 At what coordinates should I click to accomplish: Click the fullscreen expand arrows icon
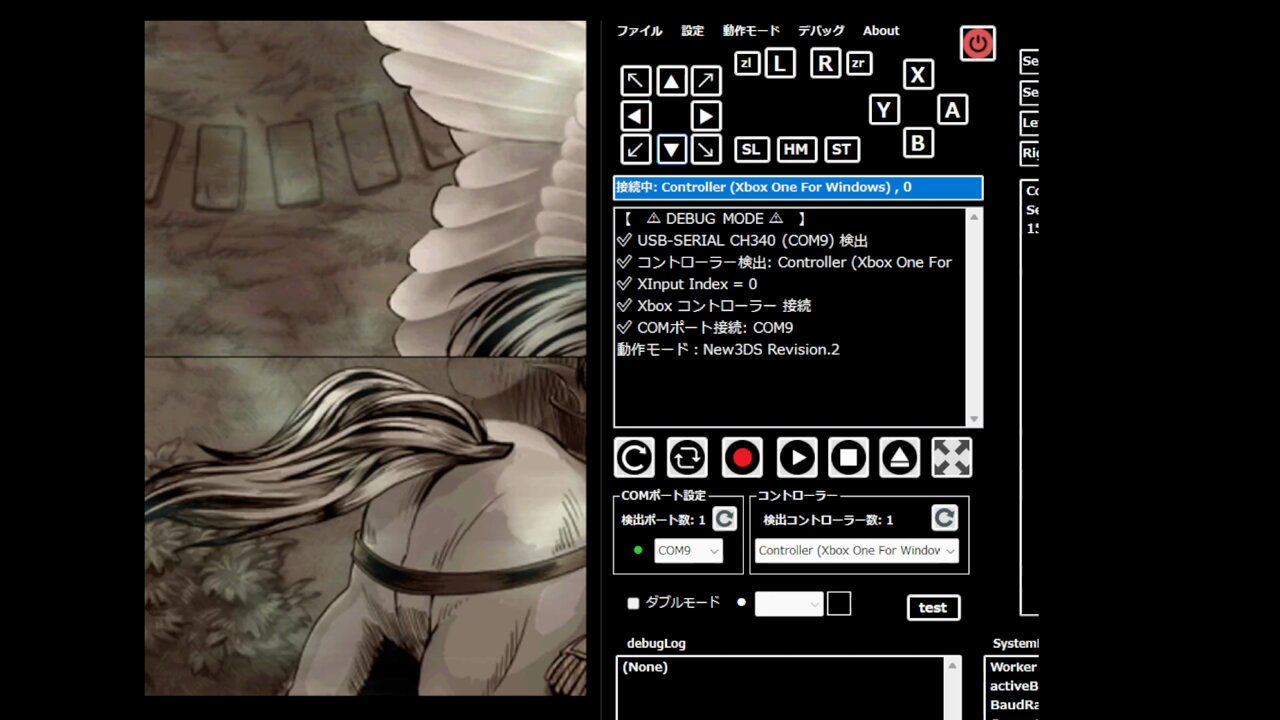(952, 458)
